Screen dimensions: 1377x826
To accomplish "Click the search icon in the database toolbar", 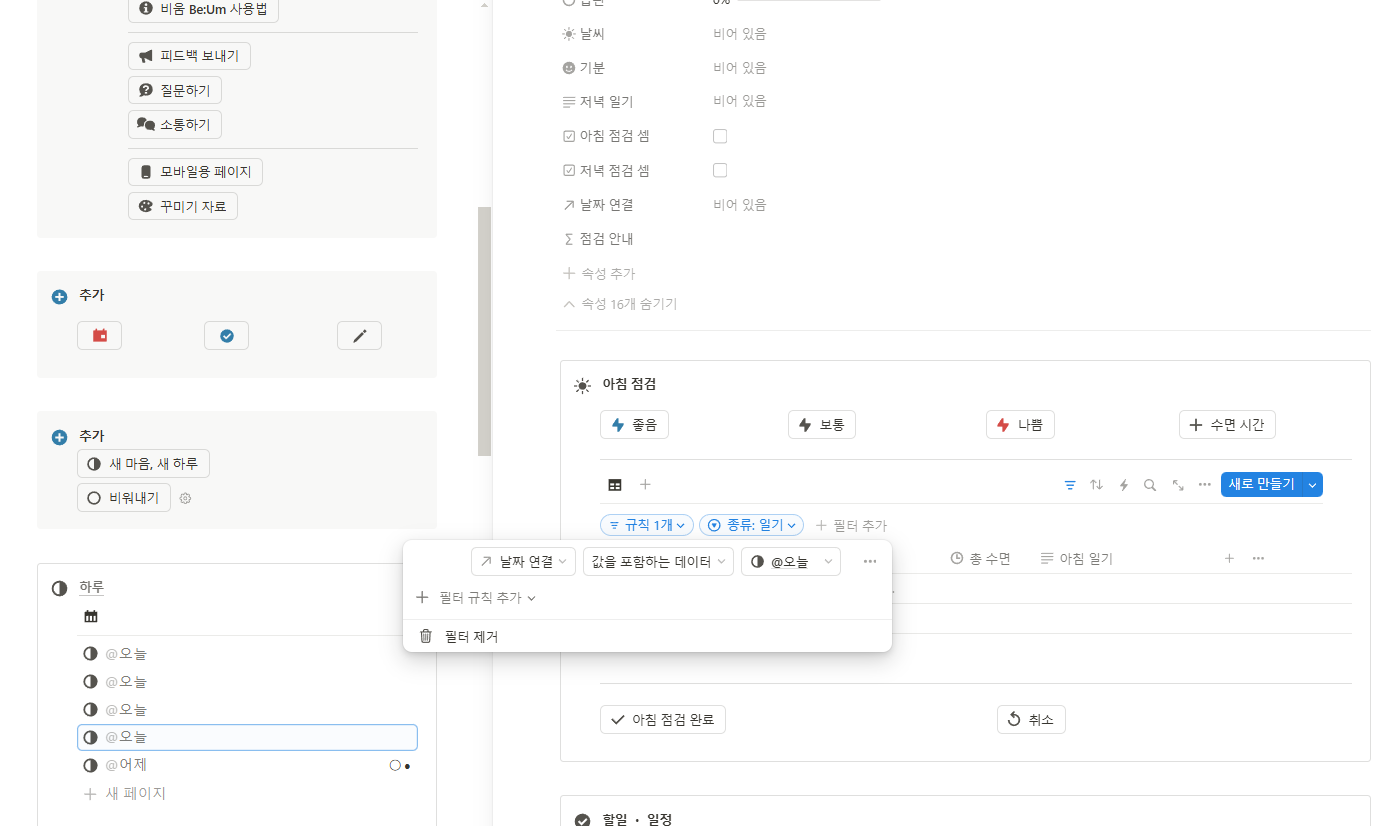I will pyautogui.click(x=1149, y=484).
